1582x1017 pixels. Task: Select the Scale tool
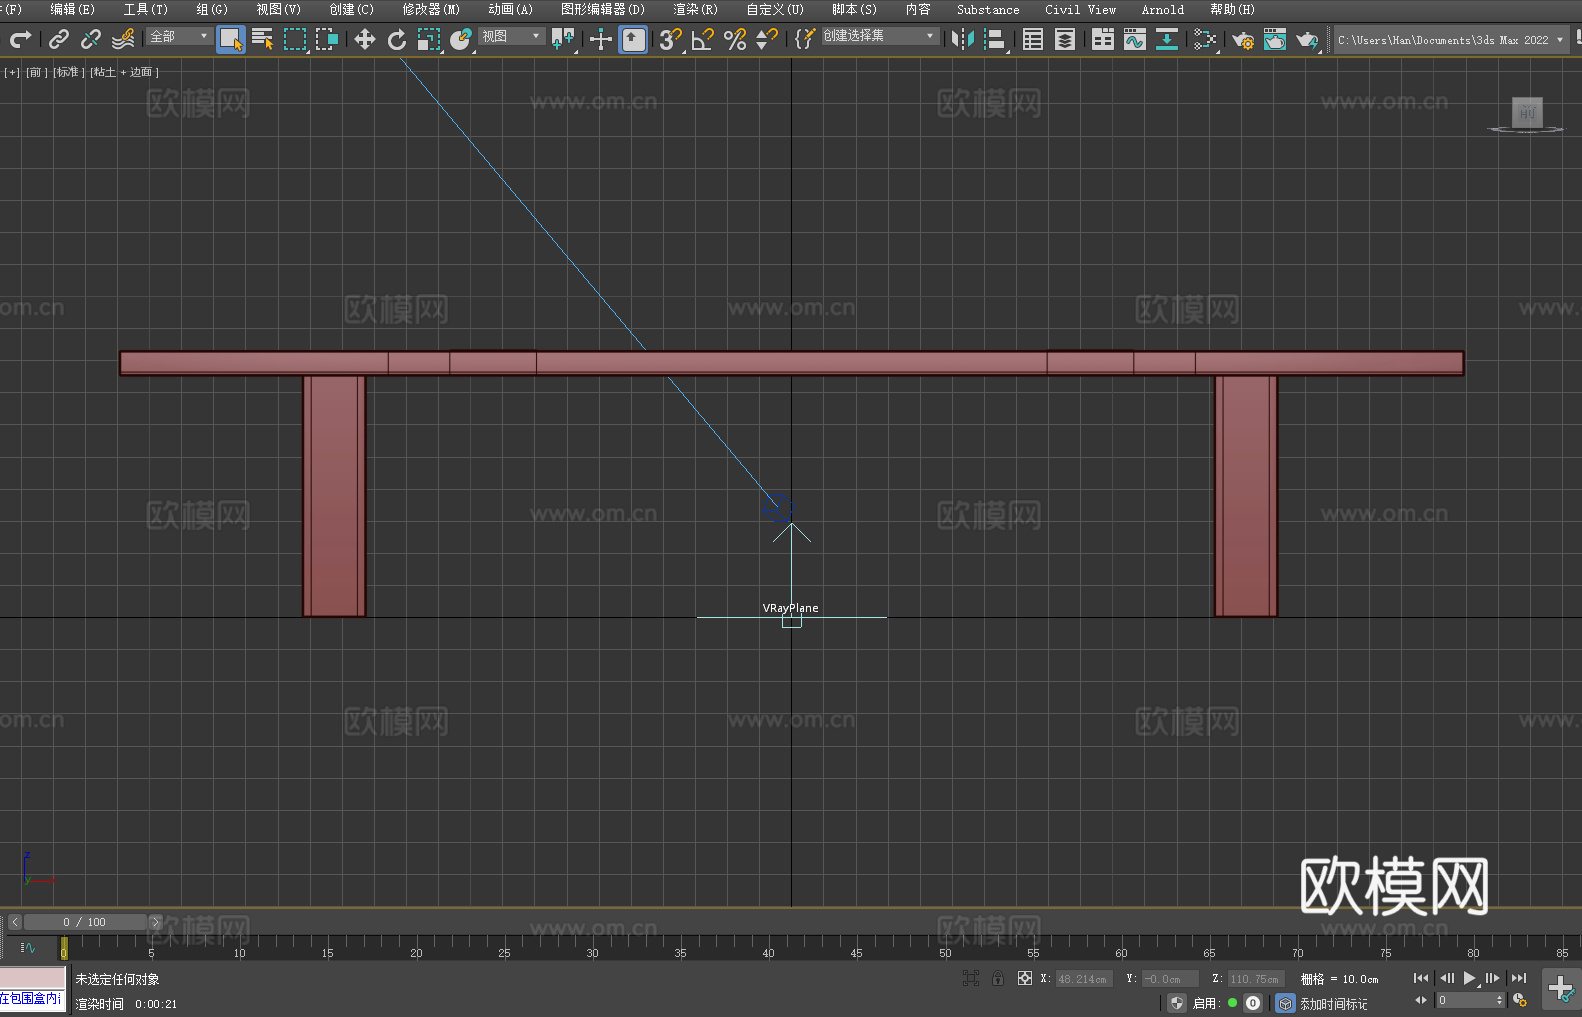(429, 39)
